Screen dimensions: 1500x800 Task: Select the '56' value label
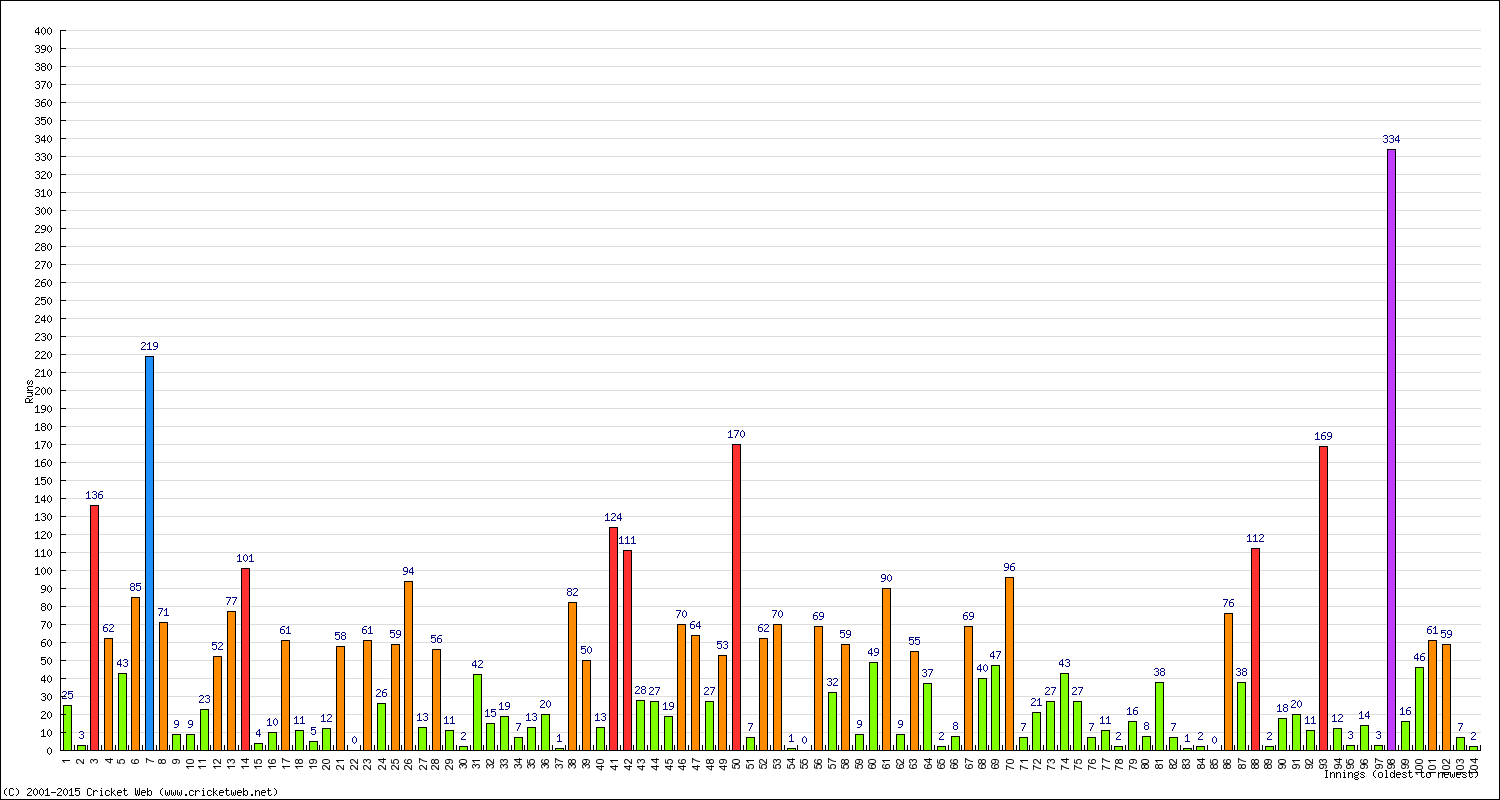point(436,639)
